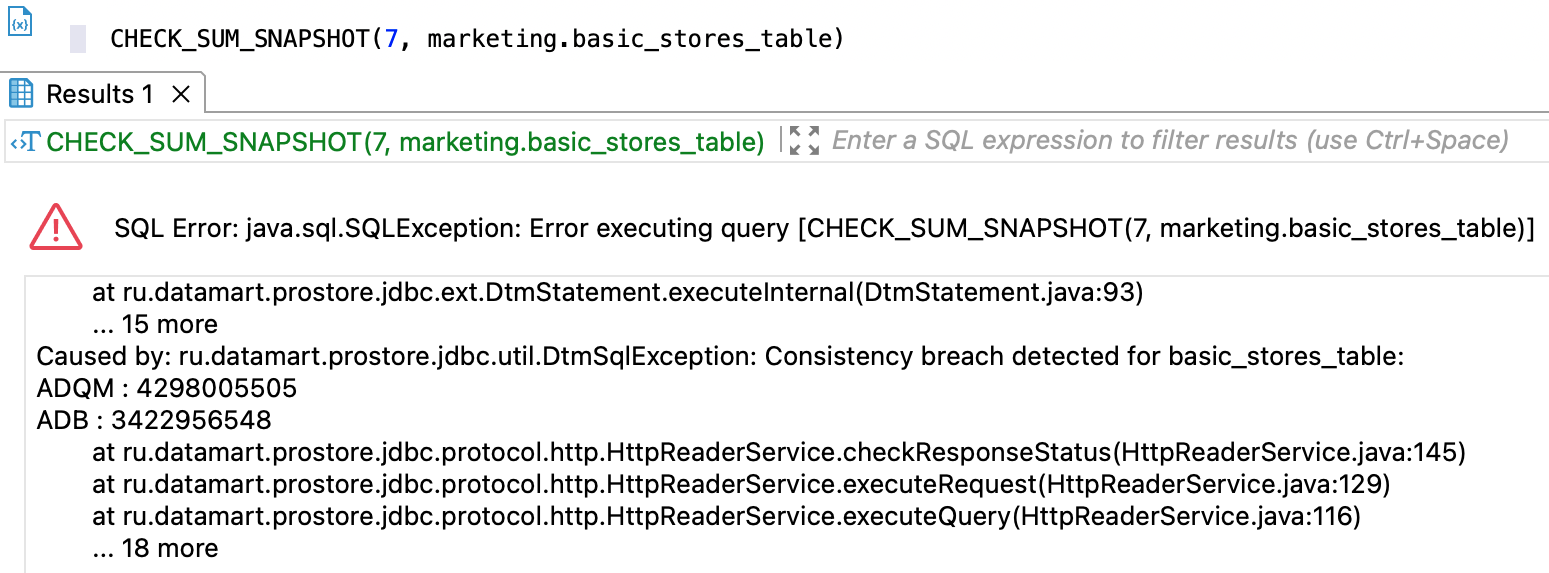Close the Results 1 tab
Viewport: 1549px width, 573px height.
181,94
